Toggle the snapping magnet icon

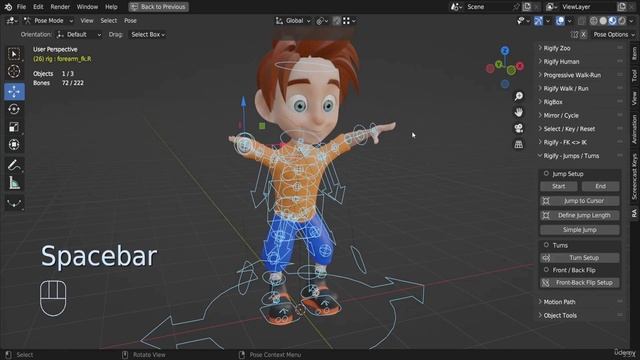(337, 21)
